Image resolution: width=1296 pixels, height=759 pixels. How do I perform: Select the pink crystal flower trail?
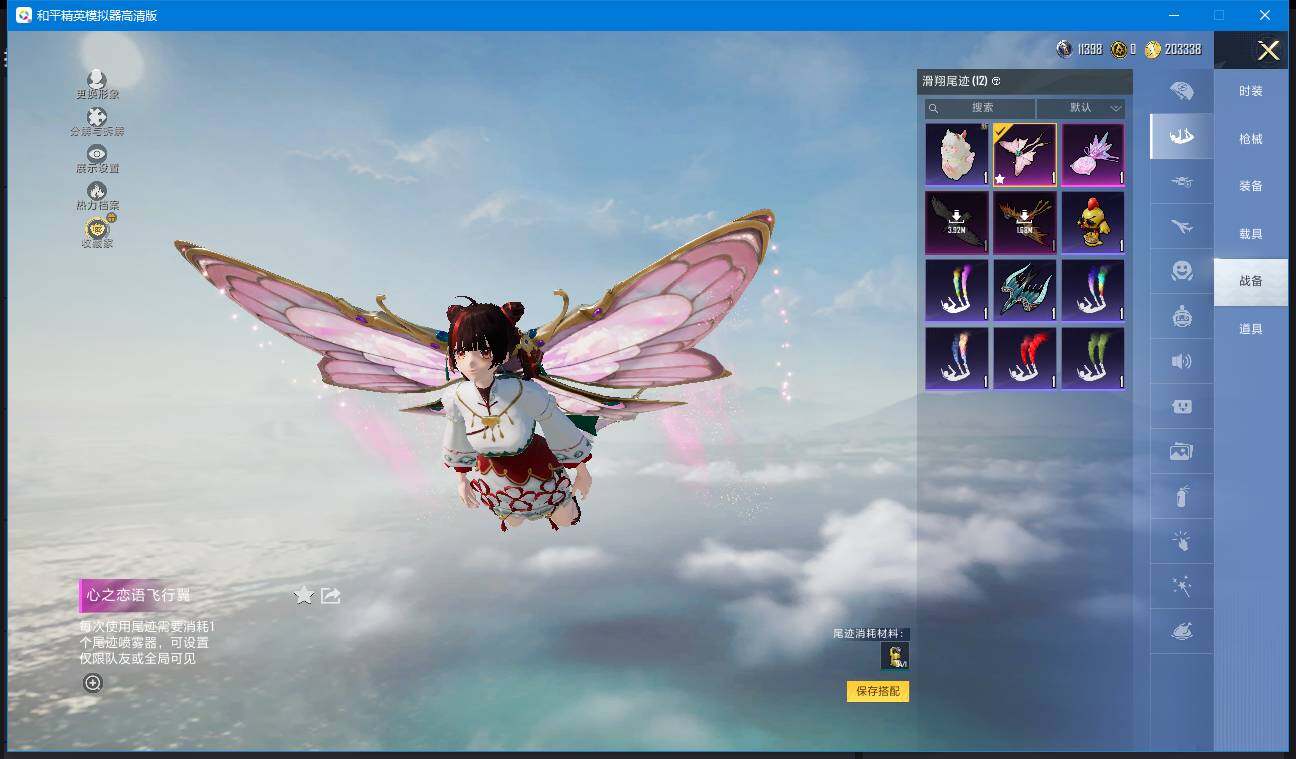1093,155
